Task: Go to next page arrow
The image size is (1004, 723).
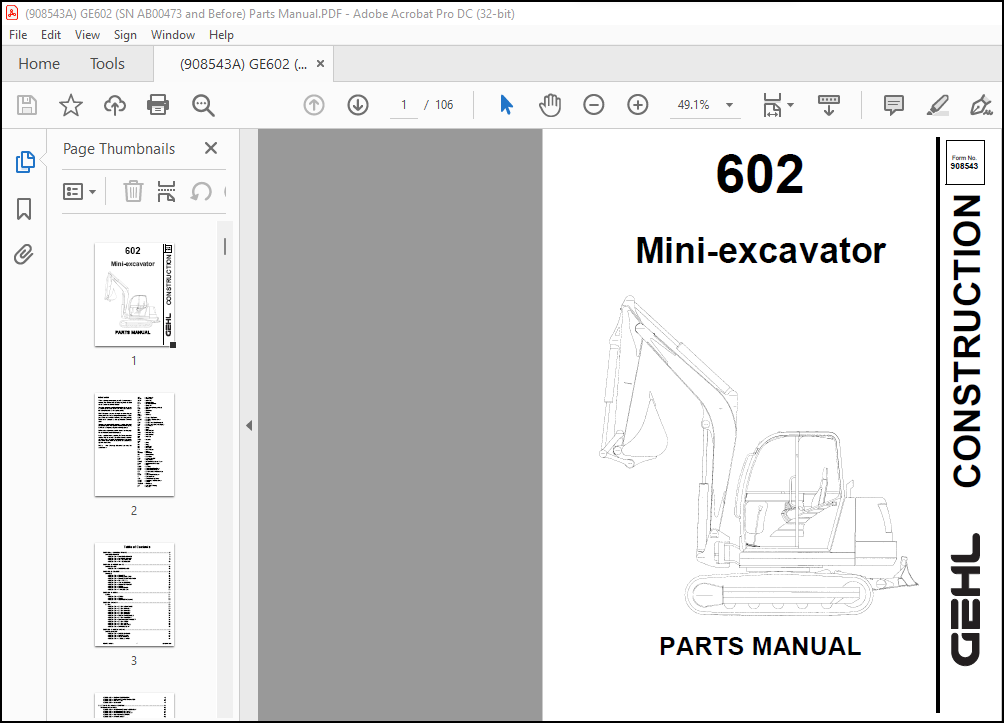Action: (358, 105)
